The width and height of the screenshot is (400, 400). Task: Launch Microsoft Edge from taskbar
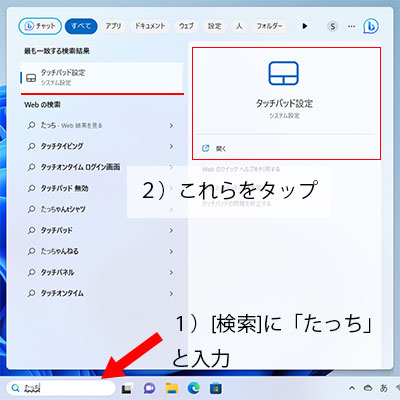[x=194, y=388]
